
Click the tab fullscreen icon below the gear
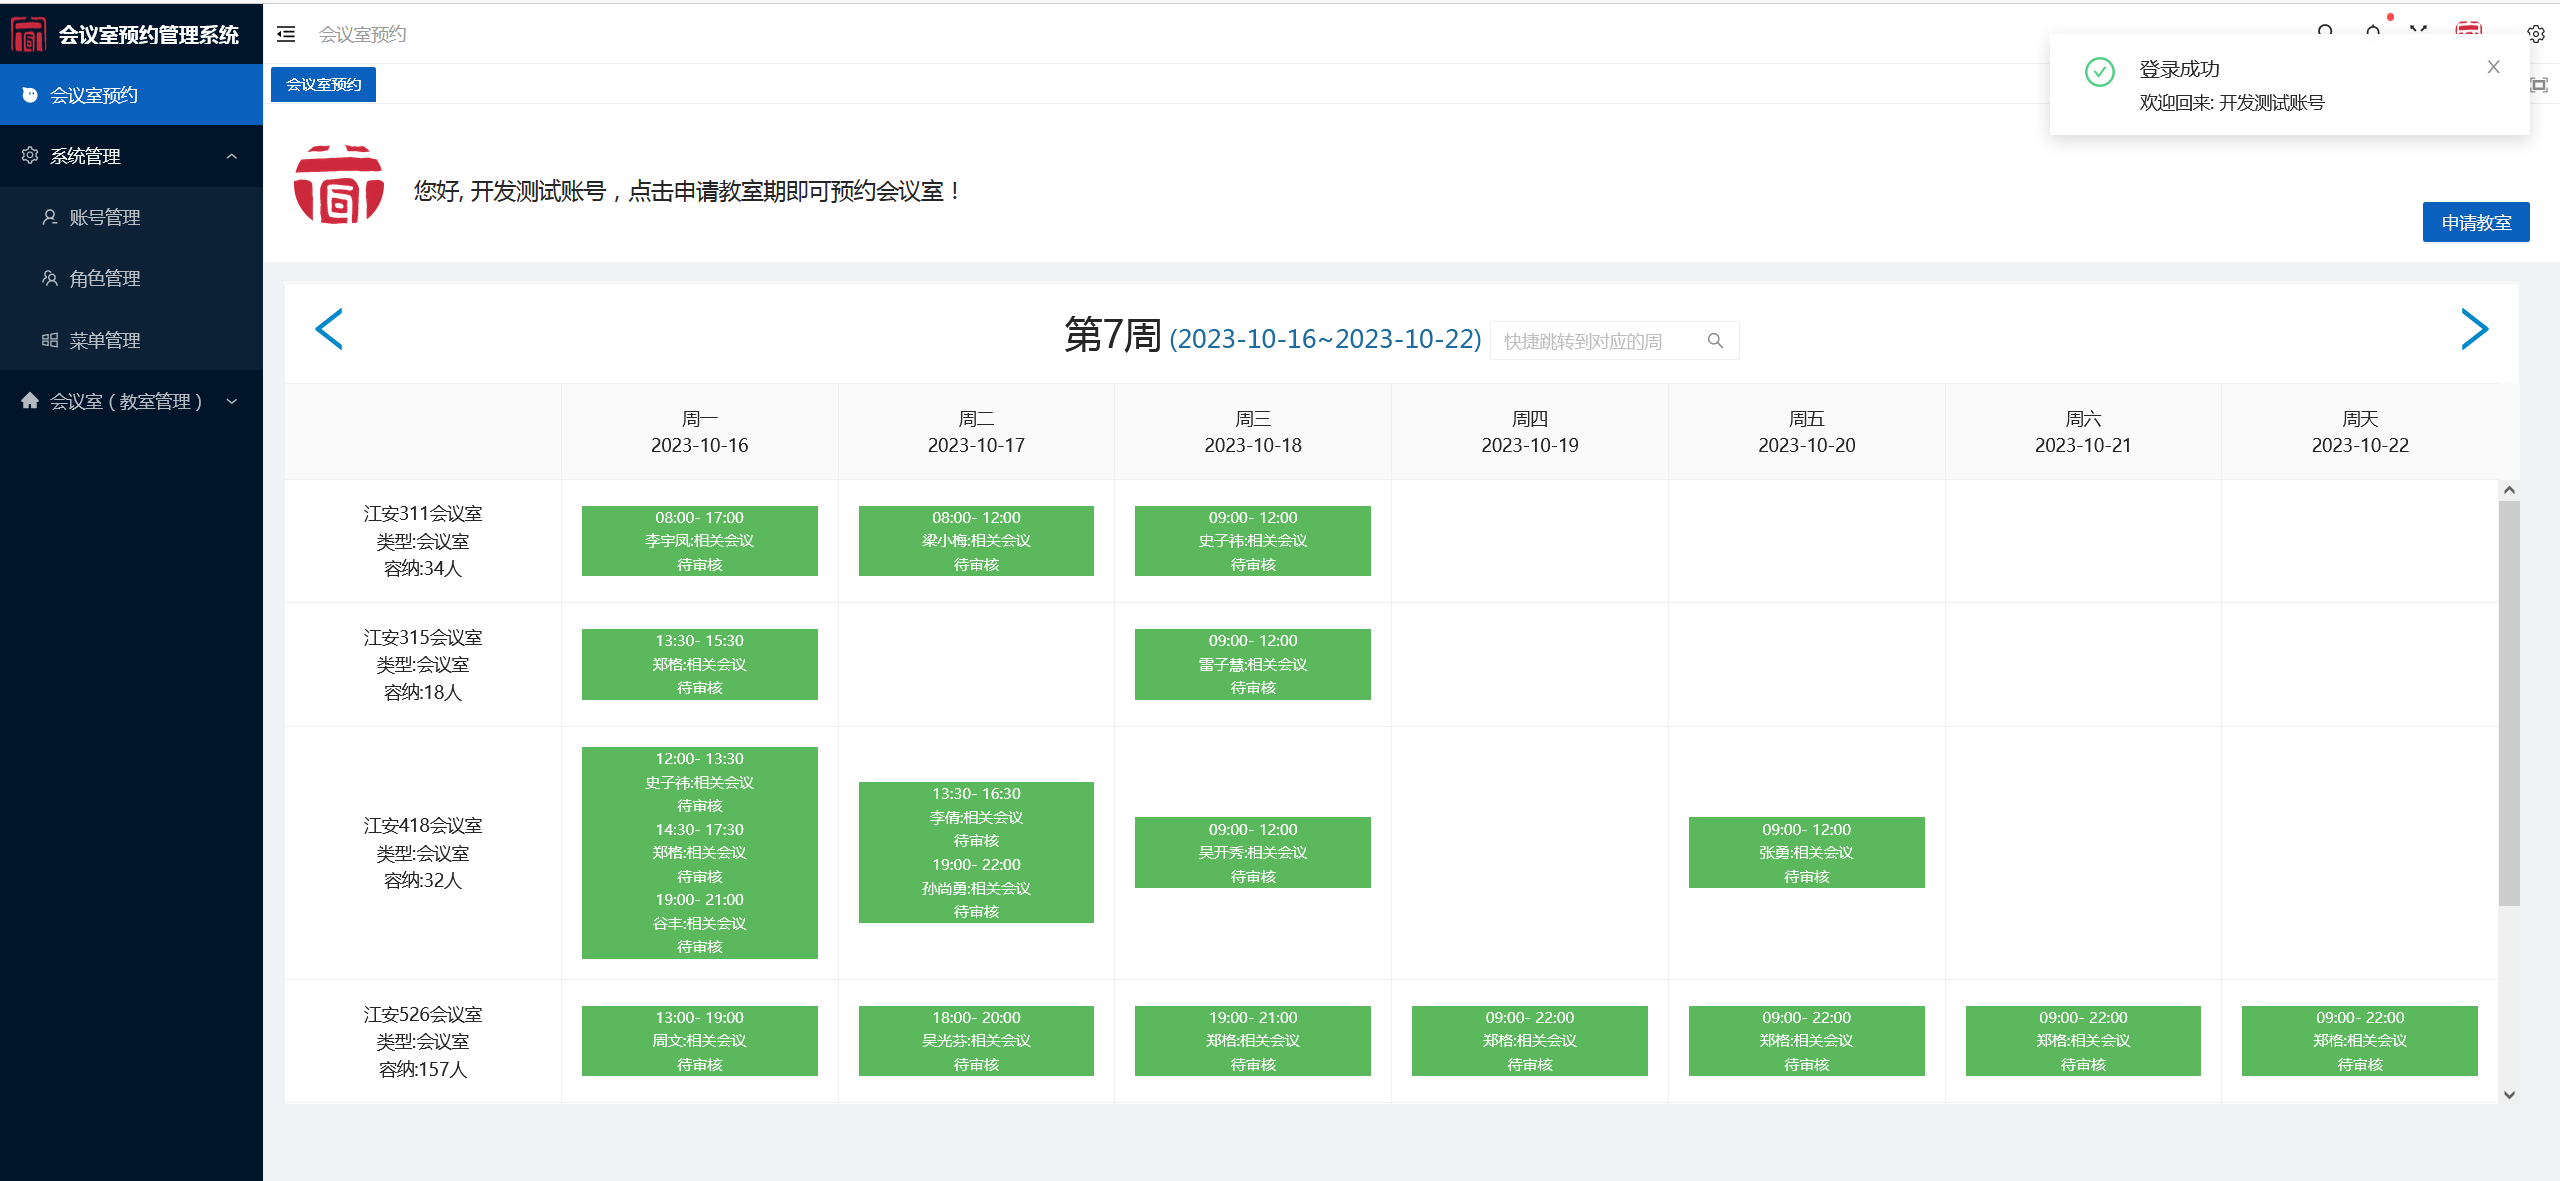pos(2539,85)
